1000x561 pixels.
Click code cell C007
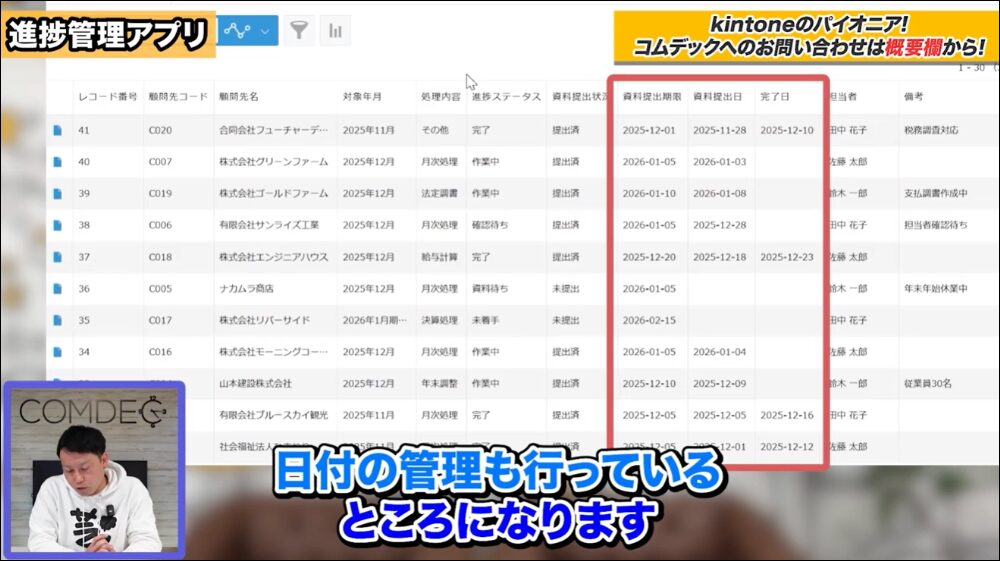[160, 162]
